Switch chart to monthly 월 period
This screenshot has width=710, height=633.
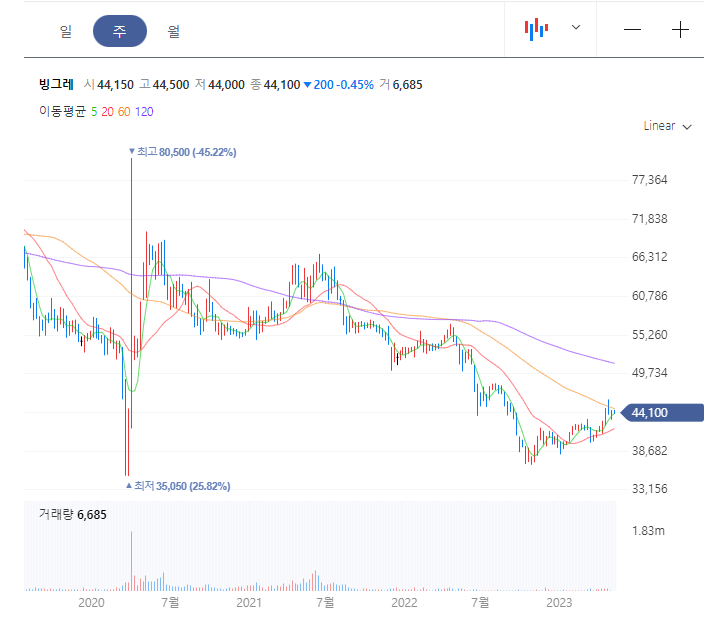pos(174,31)
